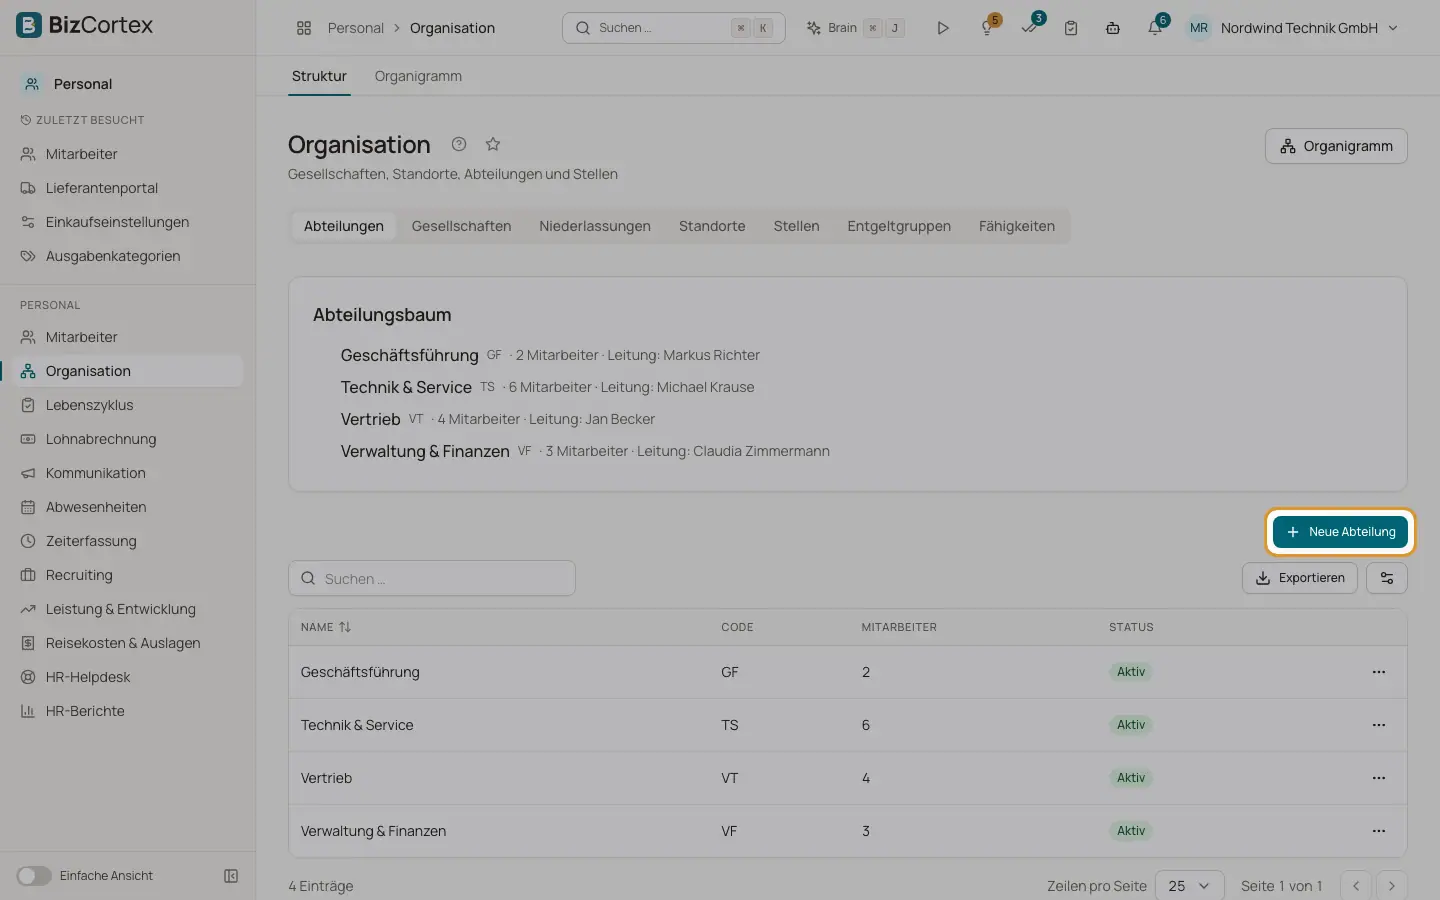Select Vertrieb in the Abteilungsbaum

tap(370, 419)
